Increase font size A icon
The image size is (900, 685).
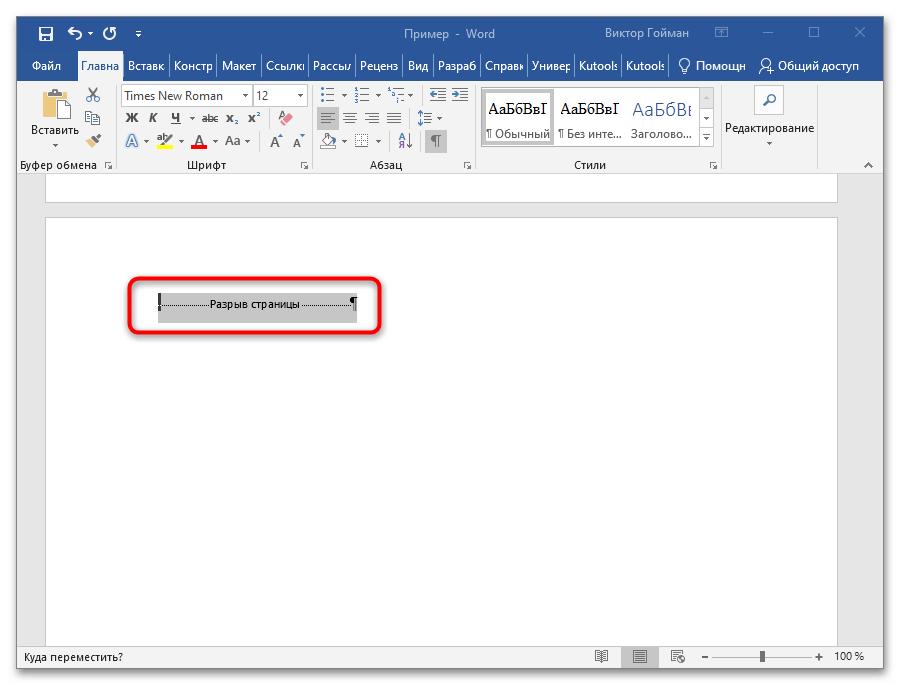click(x=276, y=141)
